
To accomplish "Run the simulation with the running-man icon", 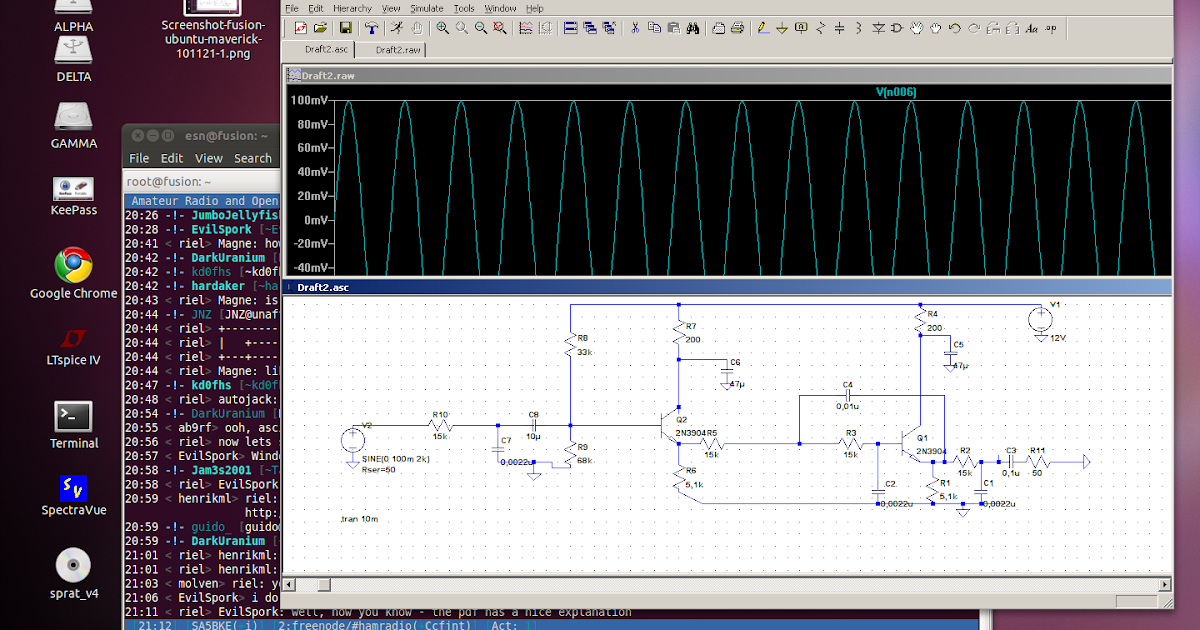I will coord(397,28).
